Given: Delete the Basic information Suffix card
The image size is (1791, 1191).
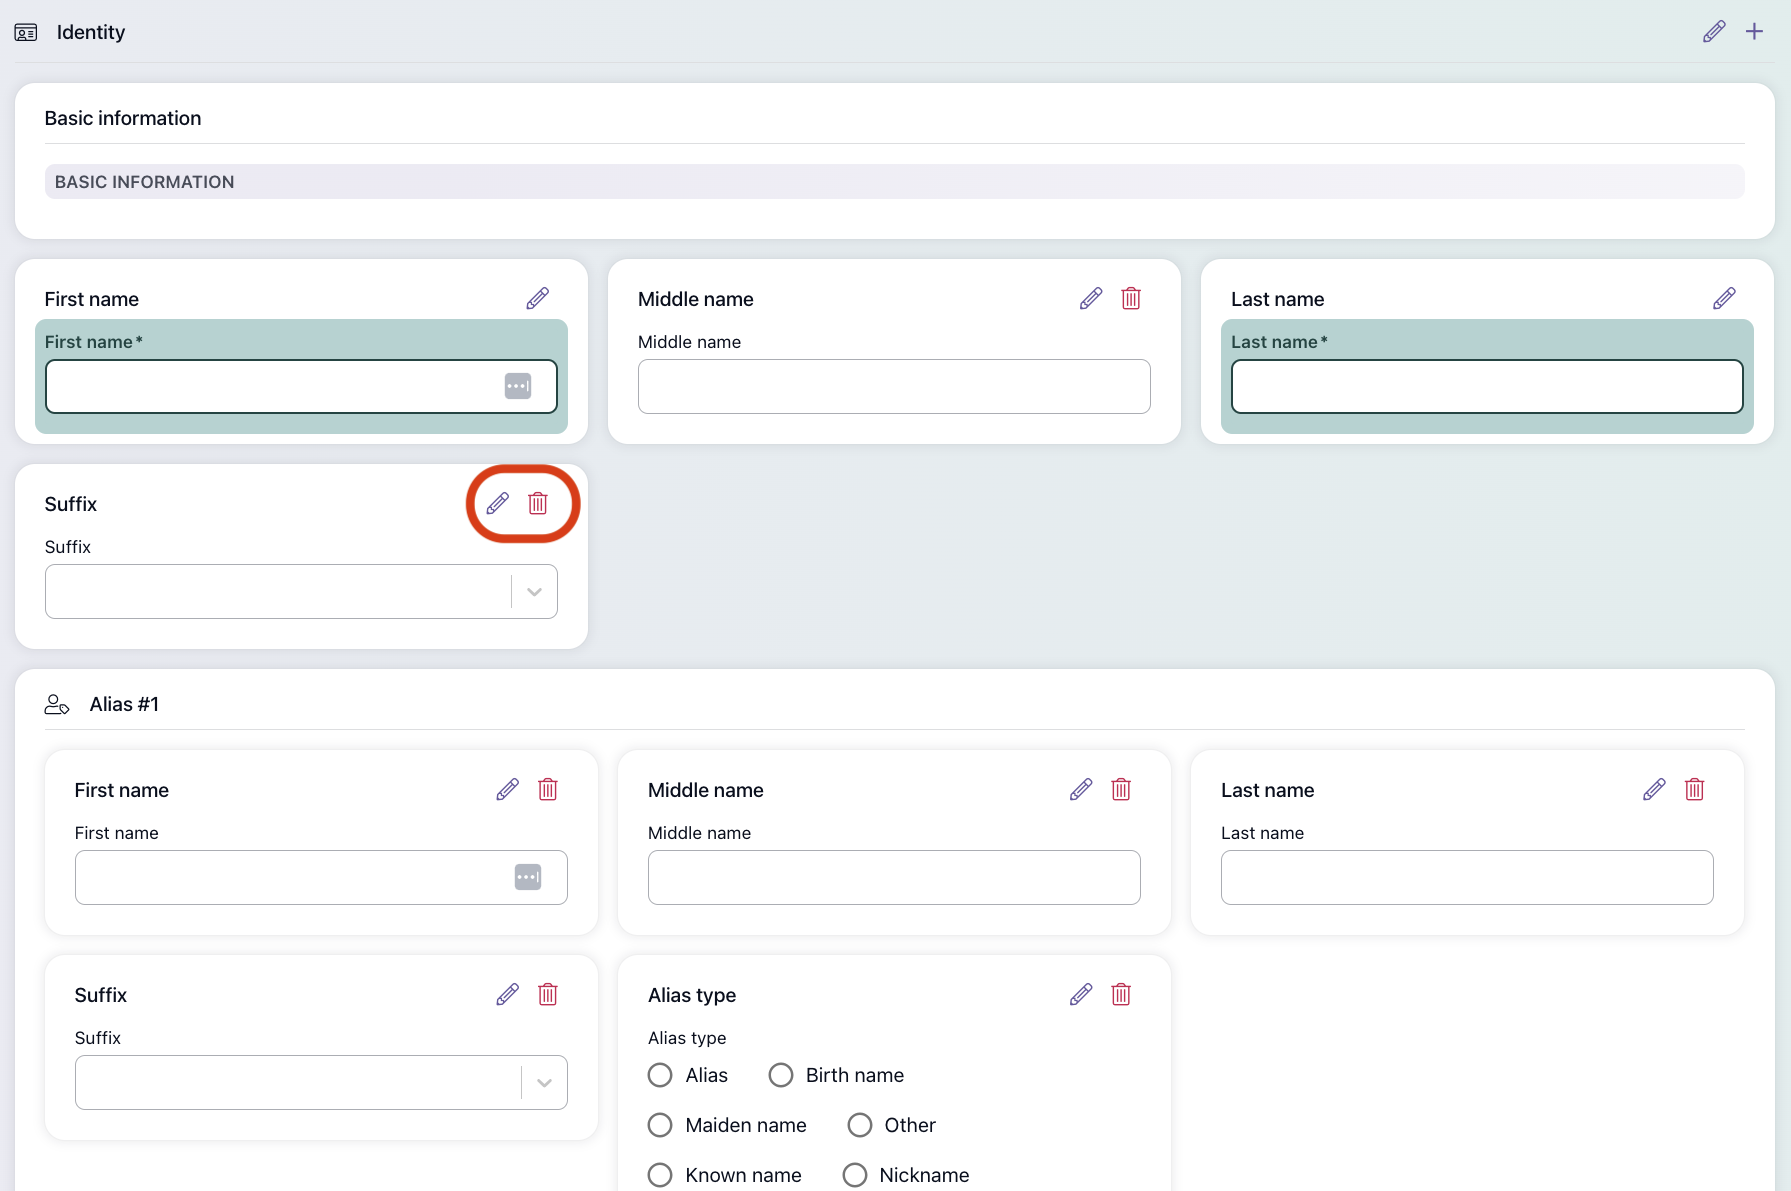Looking at the screenshot, I should pyautogui.click(x=538, y=503).
